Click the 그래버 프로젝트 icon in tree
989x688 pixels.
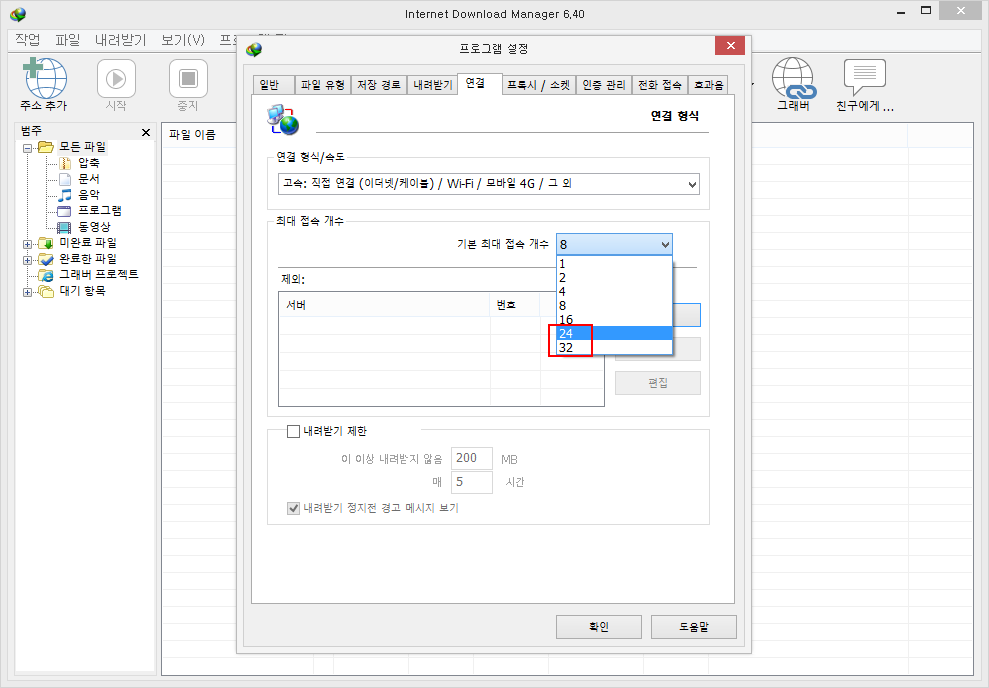click(x=45, y=275)
